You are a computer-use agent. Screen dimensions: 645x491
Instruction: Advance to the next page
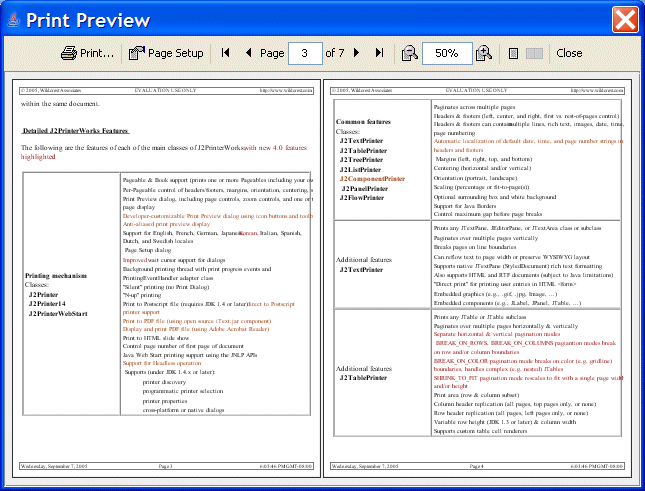tap(358, 53)
